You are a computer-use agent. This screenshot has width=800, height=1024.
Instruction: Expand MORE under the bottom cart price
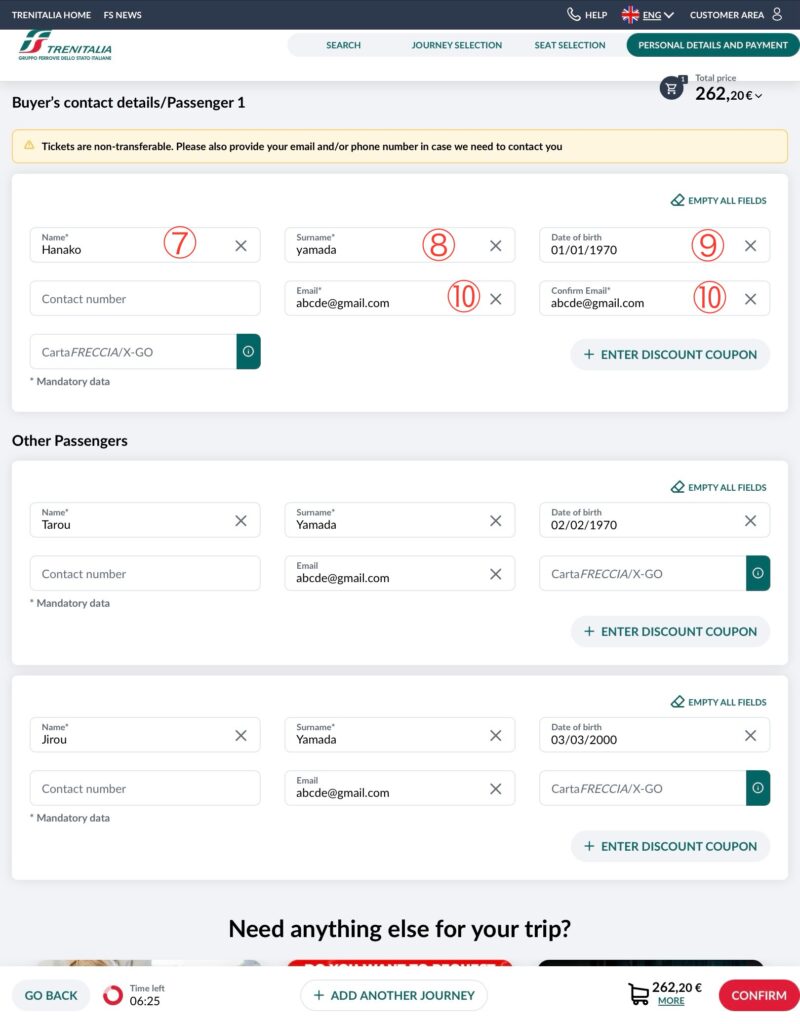click(671, 1001)
